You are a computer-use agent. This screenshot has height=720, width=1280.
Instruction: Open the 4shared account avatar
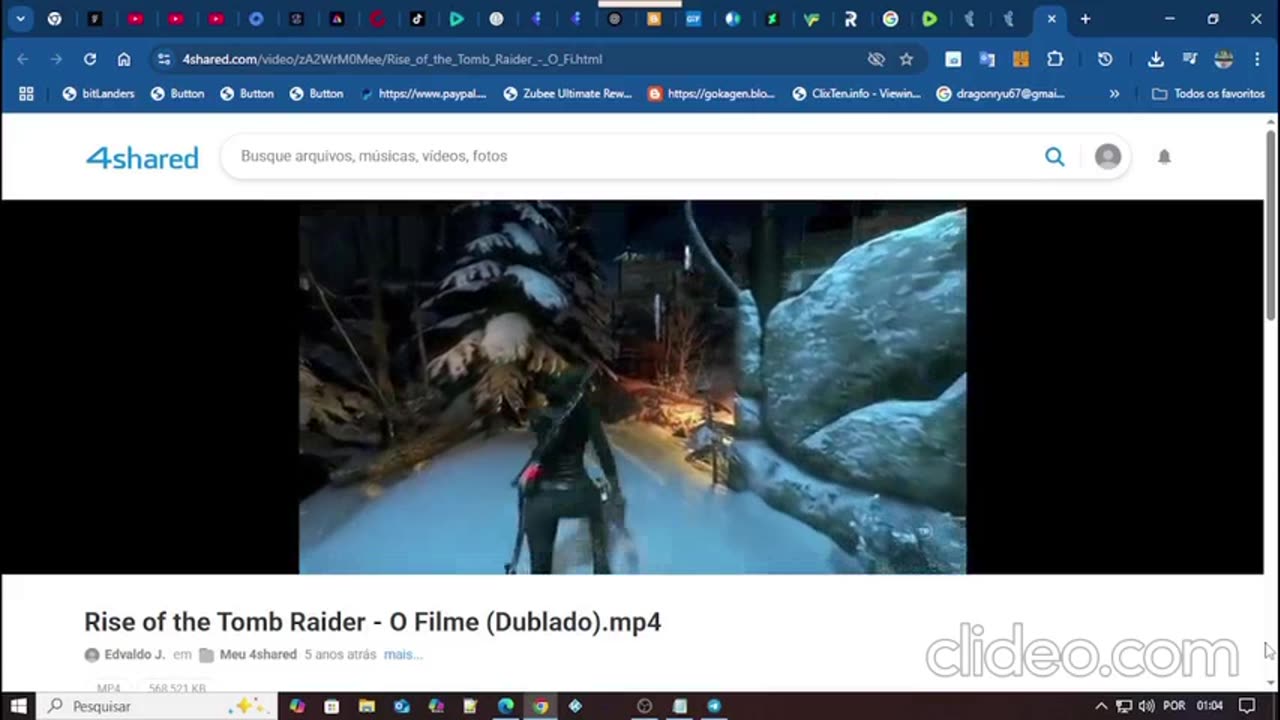[1107, 156]
